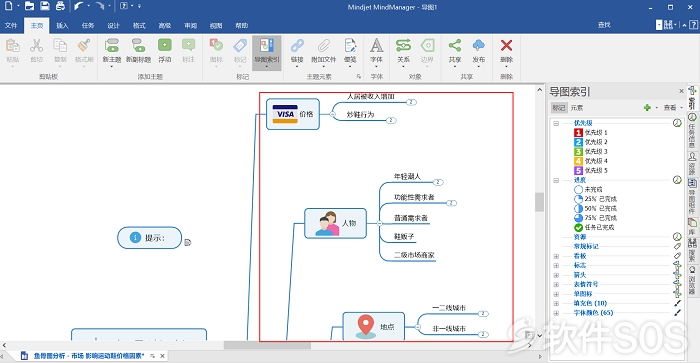Create a new document from the title bar
Image resolution: width=700 pixels, height=363 pixels.
tap(8, 6)
